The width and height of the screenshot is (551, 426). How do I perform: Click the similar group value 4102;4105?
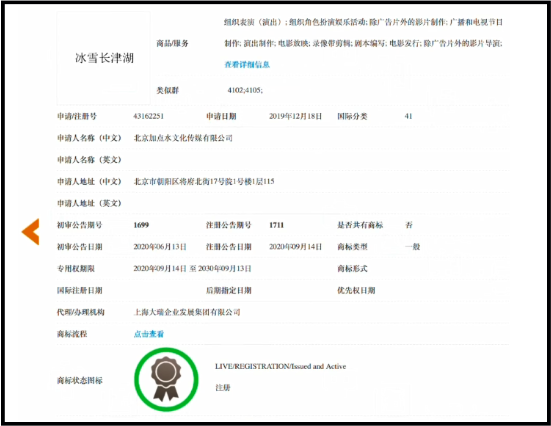[245, 90]
